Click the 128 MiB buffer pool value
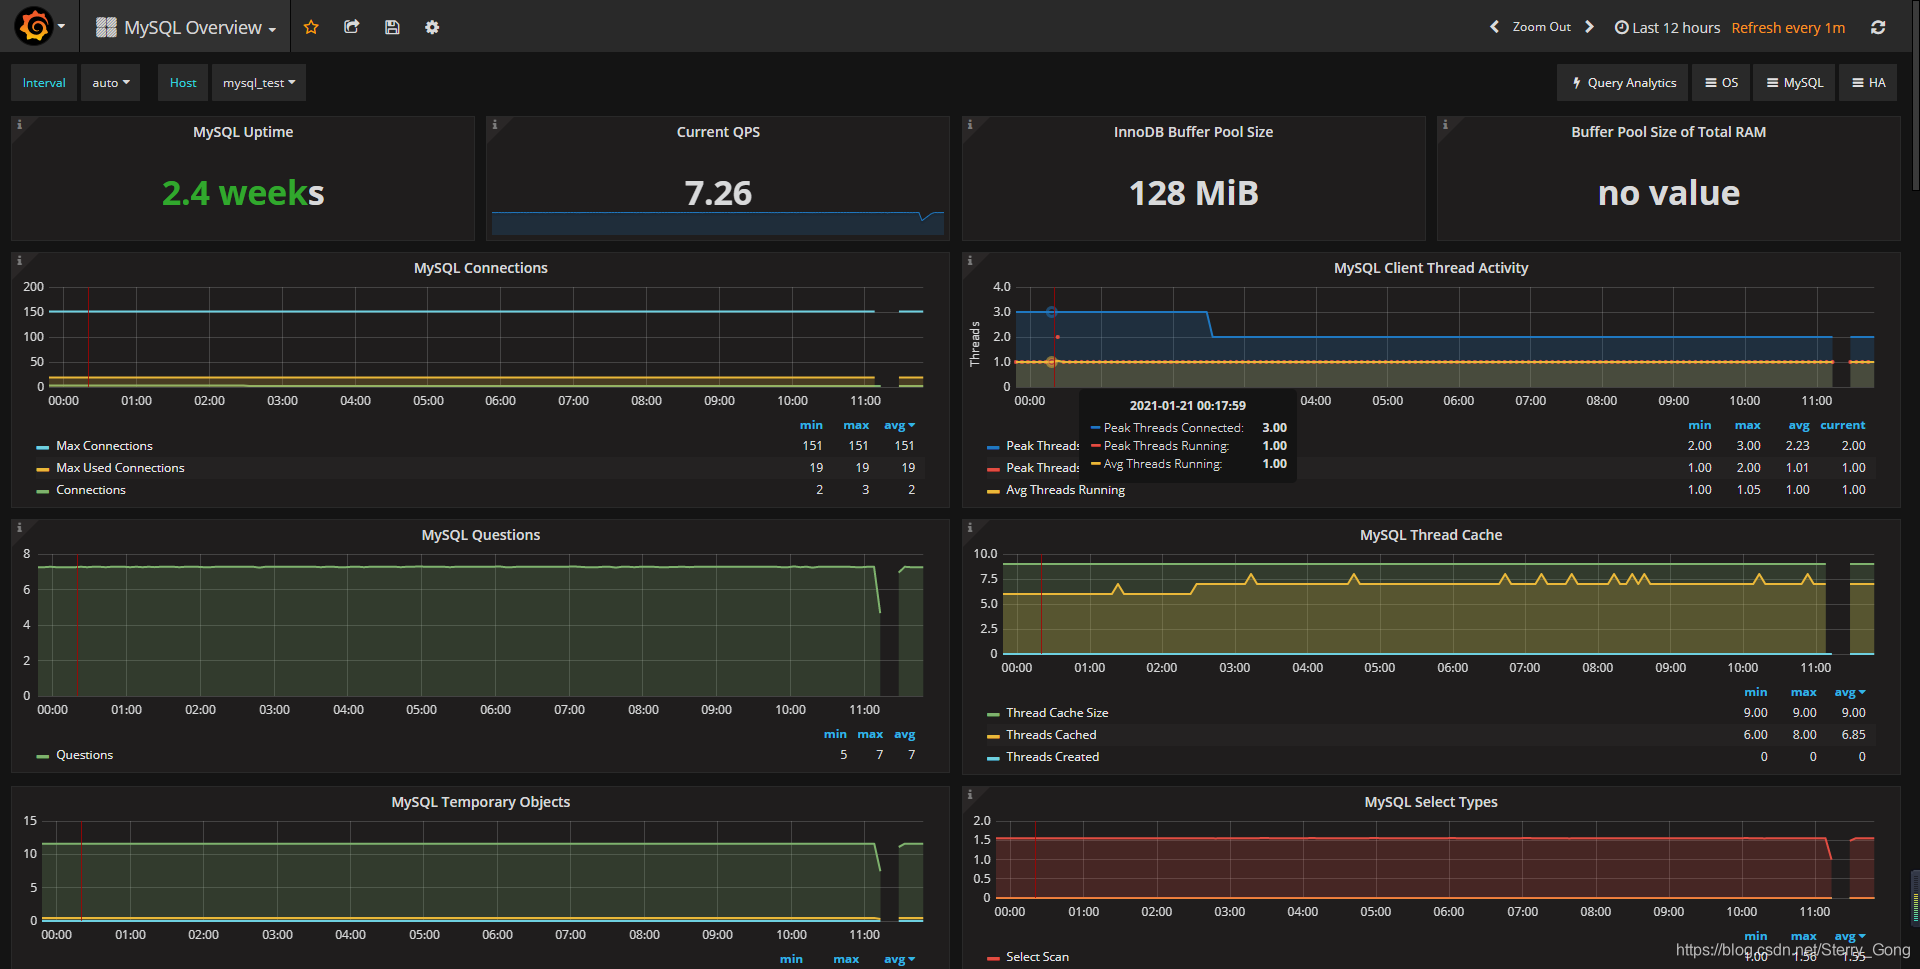The height and width of the screenshot is (969, 1920). pyautogui.click(x=1193, y=193)
